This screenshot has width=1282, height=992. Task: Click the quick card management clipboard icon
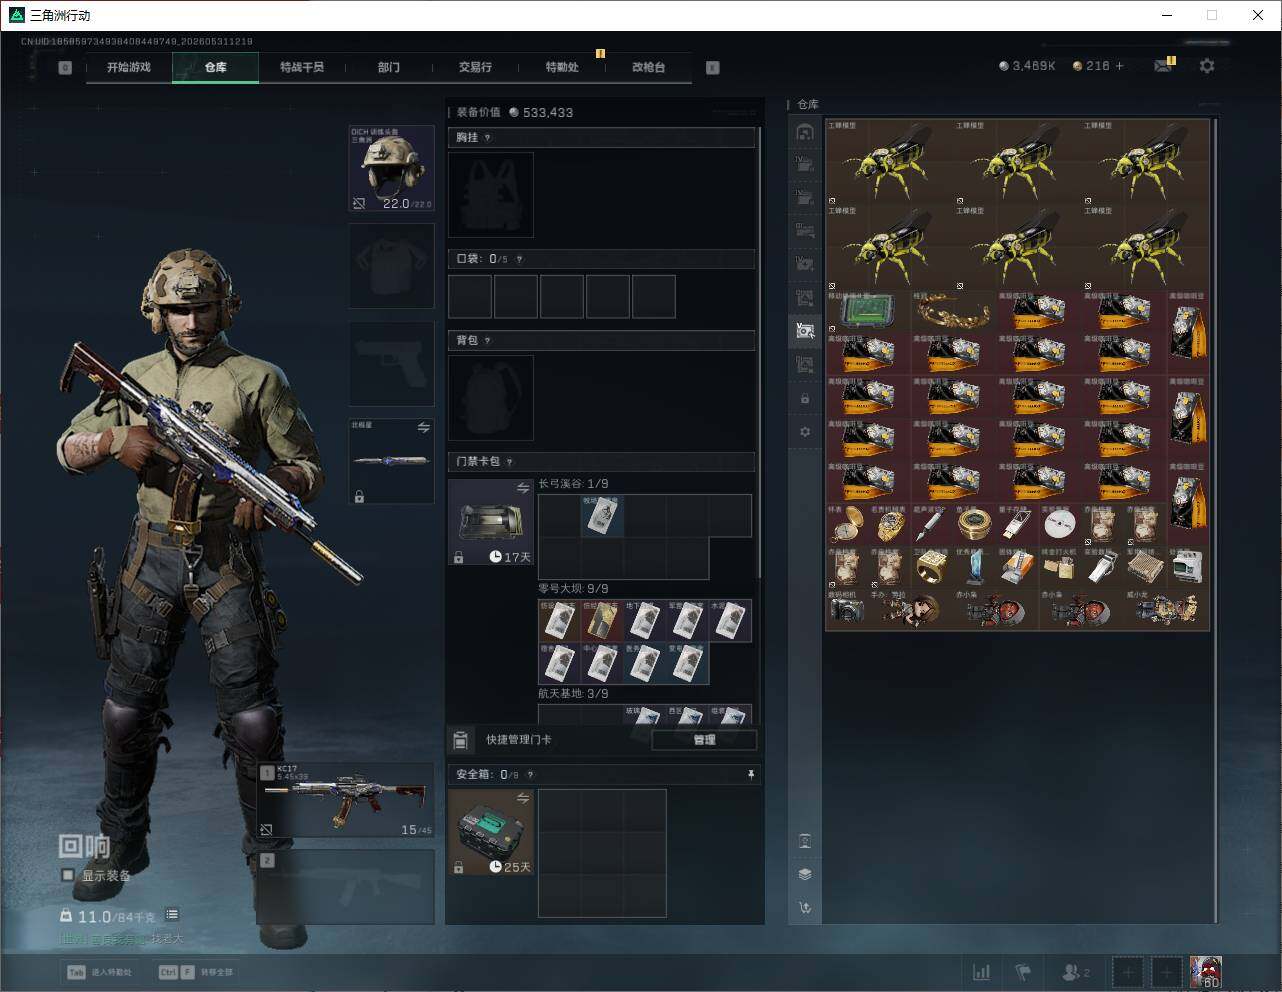coord(460,740)
